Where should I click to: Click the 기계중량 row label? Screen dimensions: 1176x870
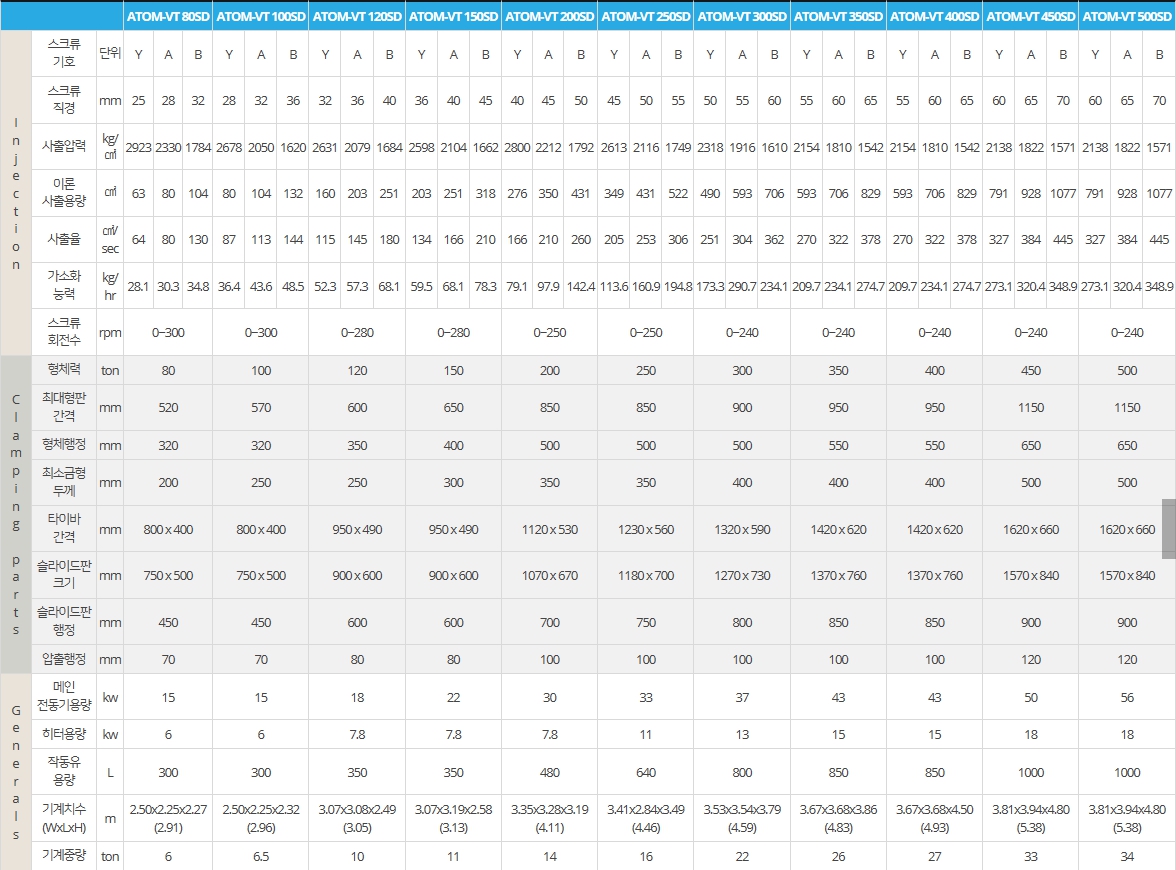click(x=64, y=855)
